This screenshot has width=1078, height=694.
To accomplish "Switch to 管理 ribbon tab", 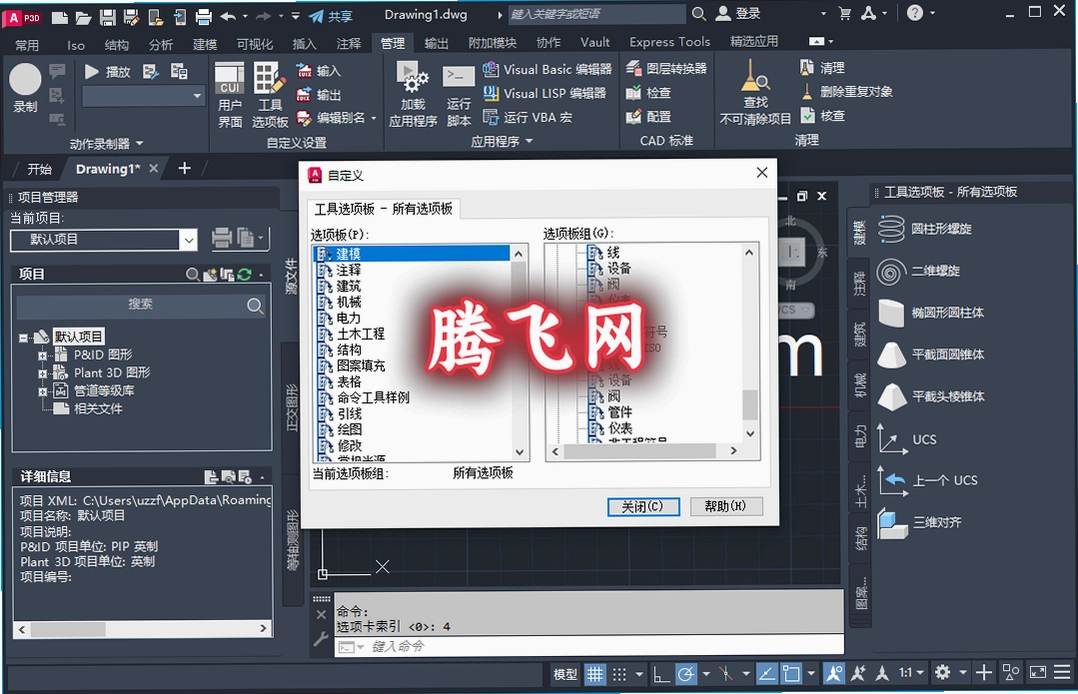I will coord(393,43).
